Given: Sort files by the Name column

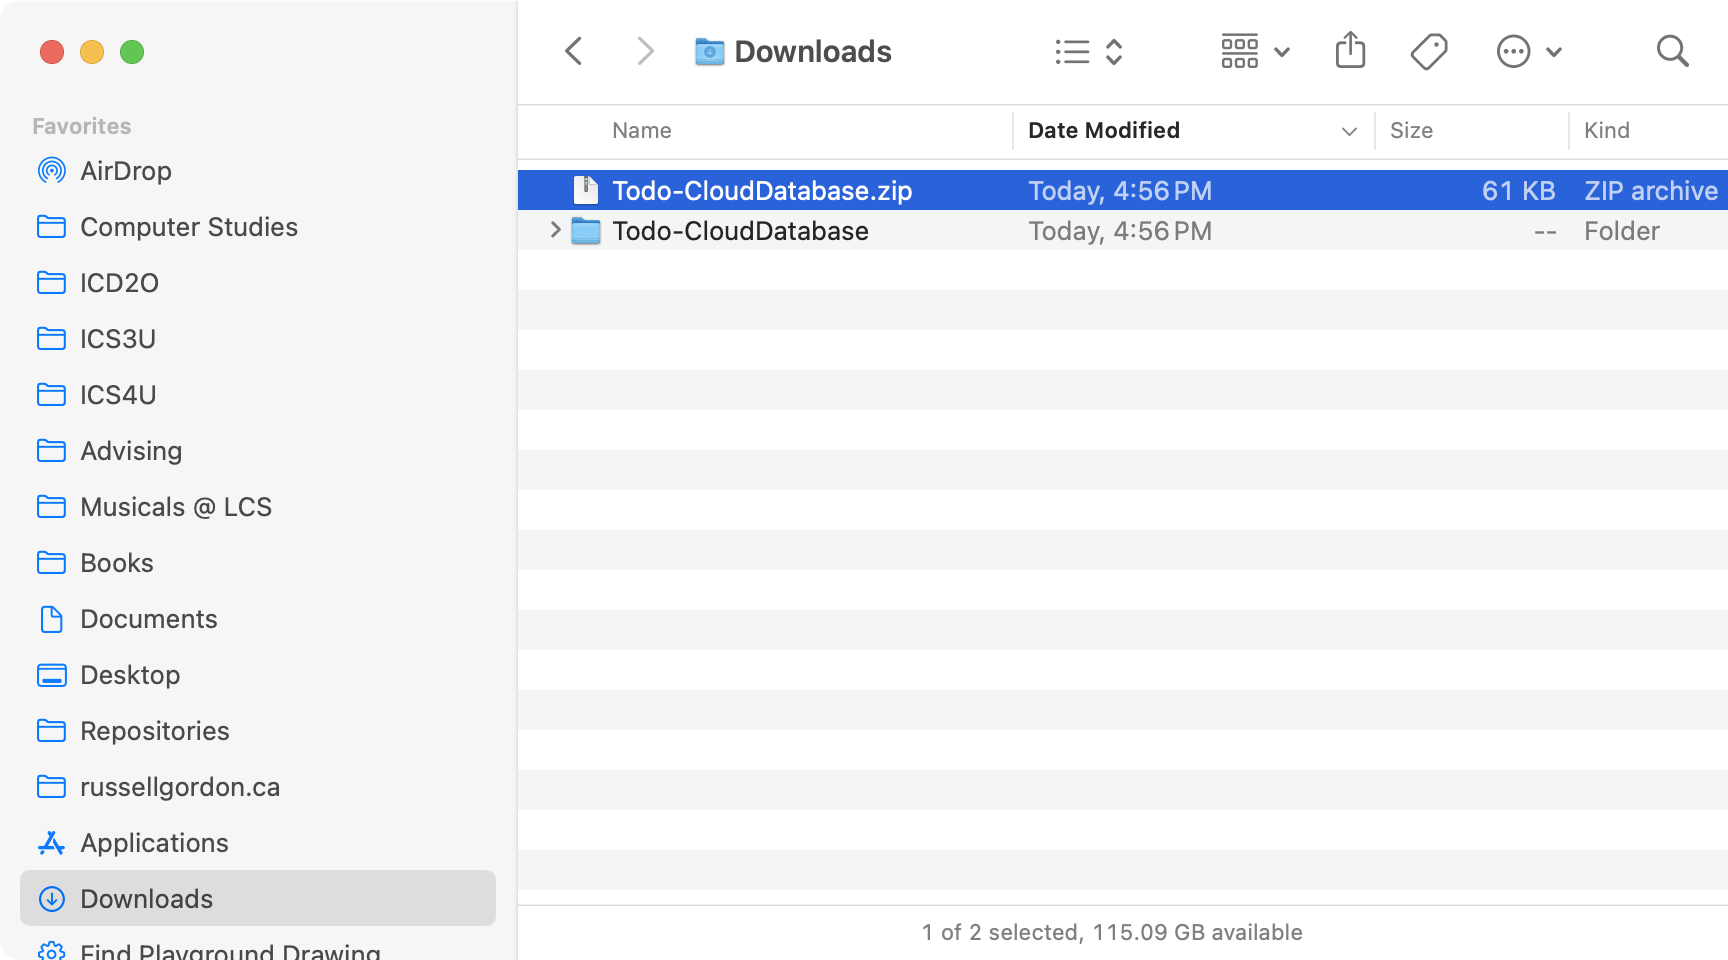Looking at the screenshot, I should pos(641,130).
